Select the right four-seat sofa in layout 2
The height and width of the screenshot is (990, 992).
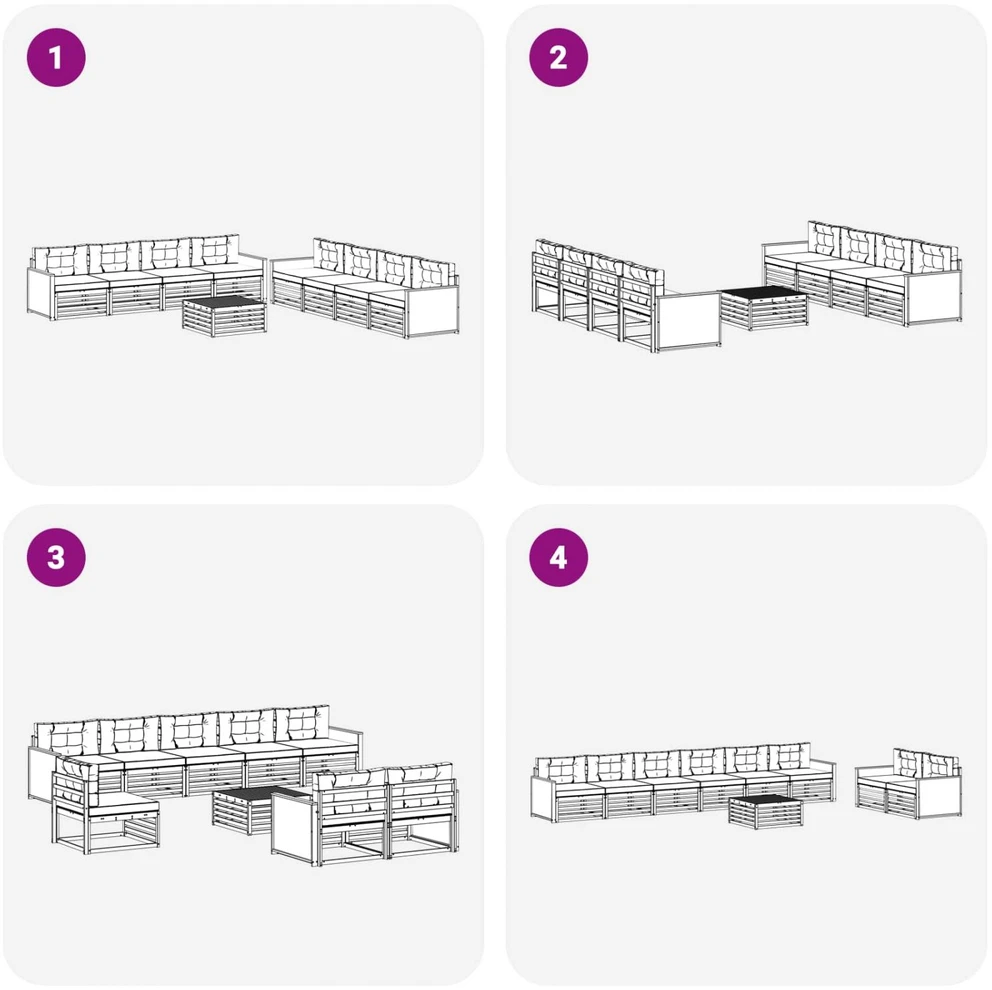click(x=862, y=273)
